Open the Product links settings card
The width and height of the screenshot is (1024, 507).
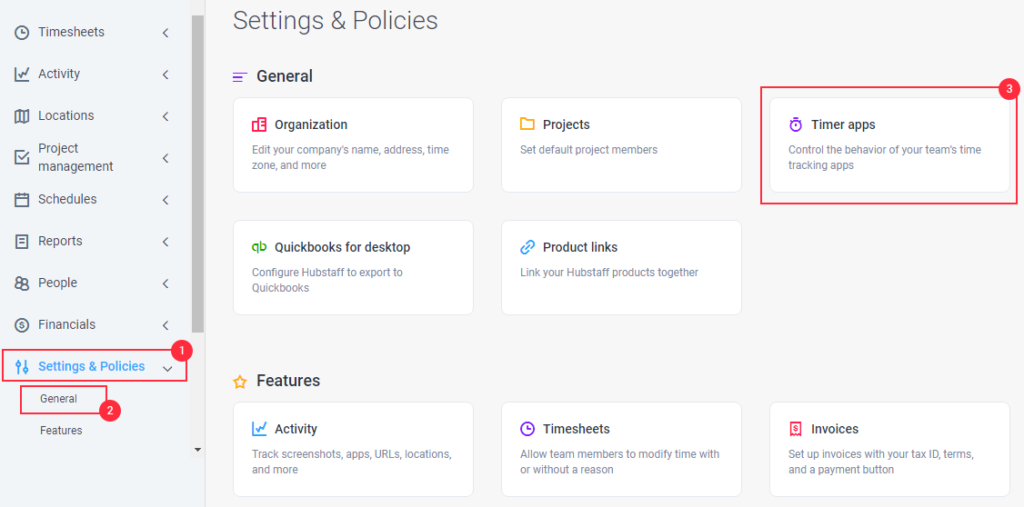621,267
